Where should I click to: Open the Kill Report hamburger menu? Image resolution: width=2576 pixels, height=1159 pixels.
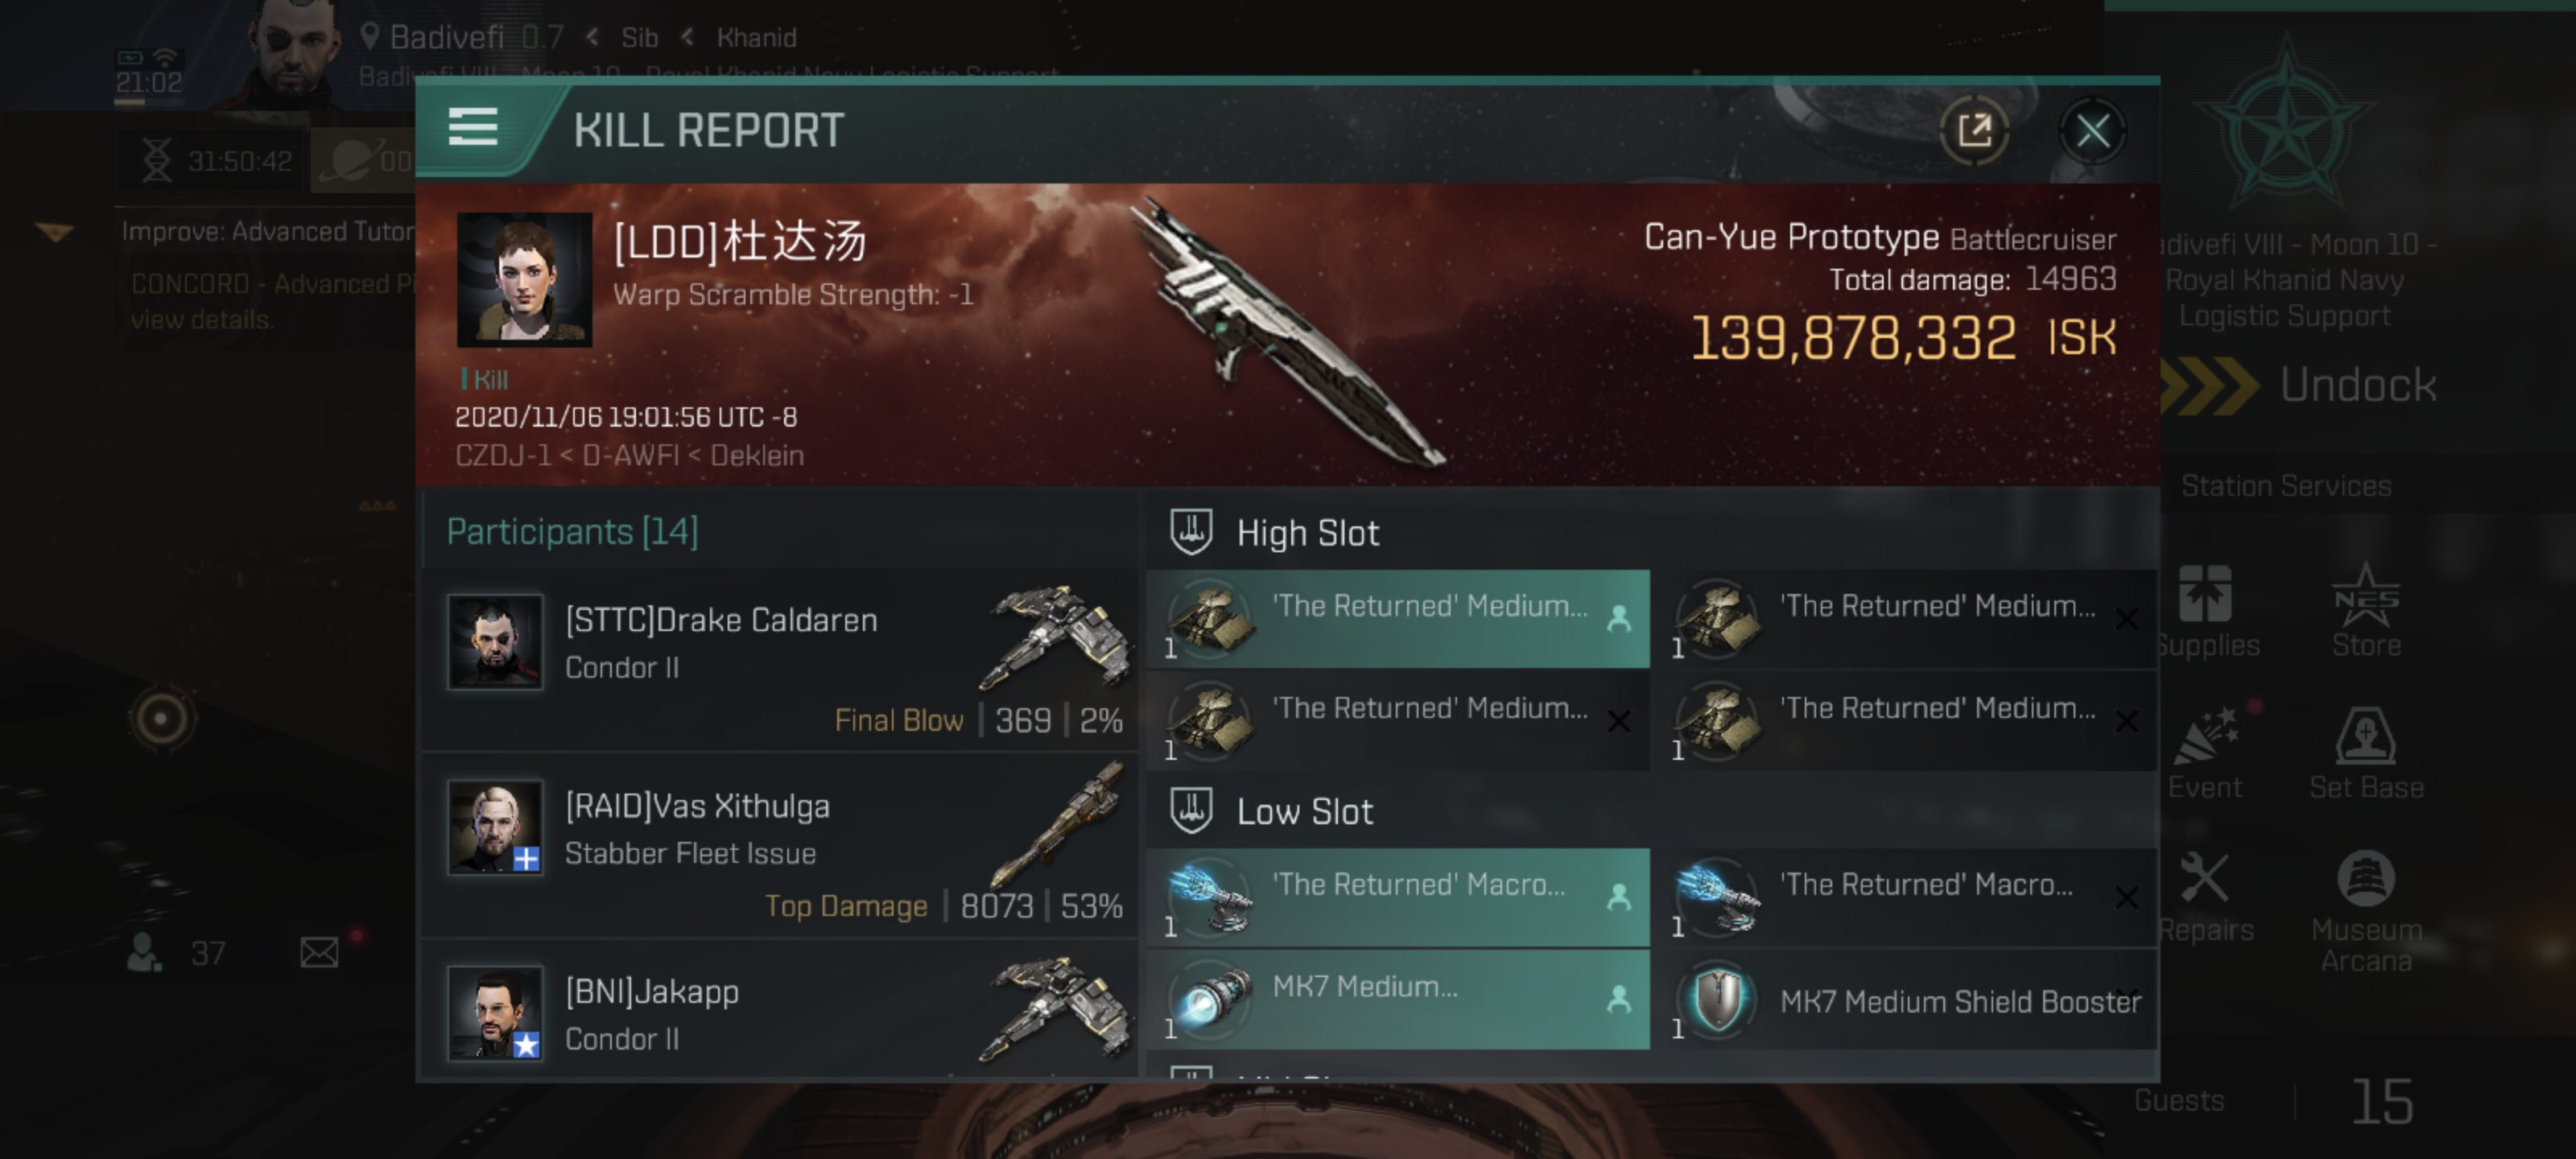click(x=473, y=128)
